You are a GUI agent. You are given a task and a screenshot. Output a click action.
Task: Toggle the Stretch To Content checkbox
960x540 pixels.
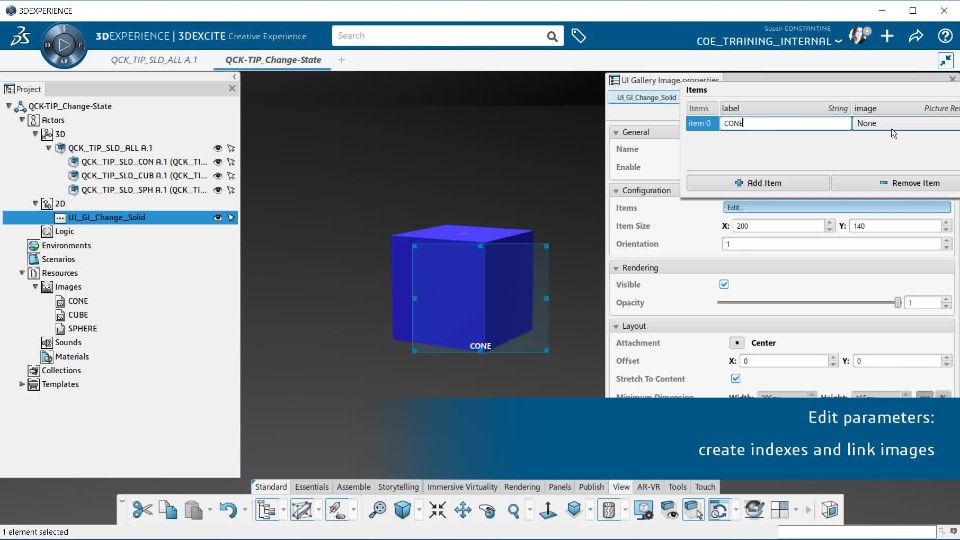(x=736, y=379)
